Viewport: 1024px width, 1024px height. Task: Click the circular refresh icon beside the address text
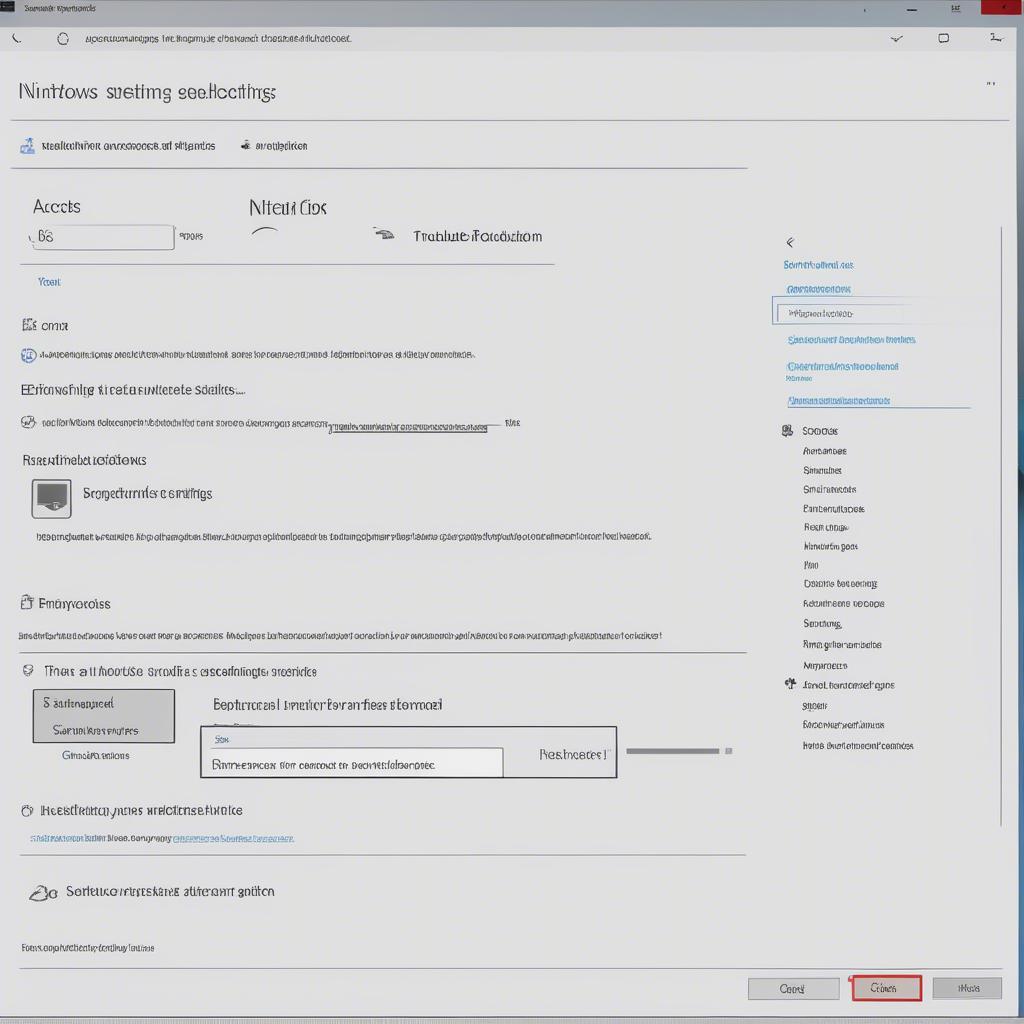tap(63, 39)
